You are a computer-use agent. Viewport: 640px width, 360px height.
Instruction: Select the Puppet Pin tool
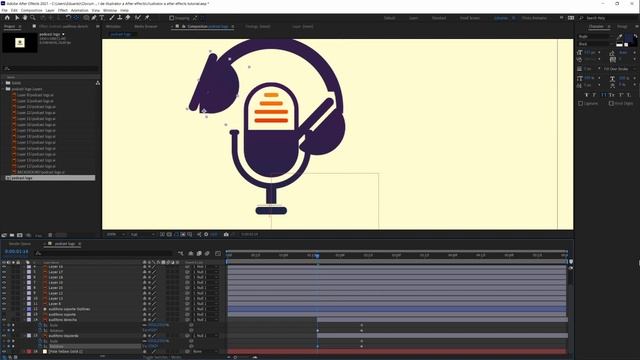pos(147,18)
